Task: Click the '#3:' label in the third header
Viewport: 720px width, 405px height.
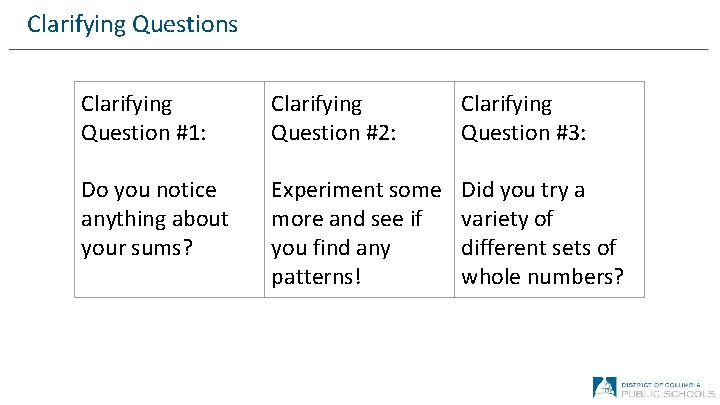Action: (x=566, y=132)
